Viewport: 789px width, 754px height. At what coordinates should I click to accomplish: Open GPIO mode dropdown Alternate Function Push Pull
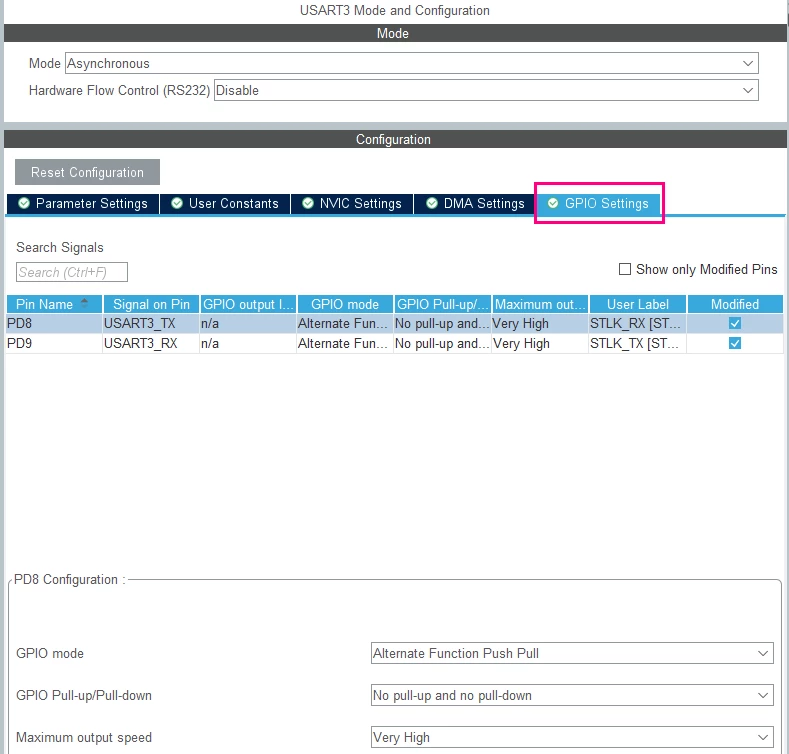572,653
